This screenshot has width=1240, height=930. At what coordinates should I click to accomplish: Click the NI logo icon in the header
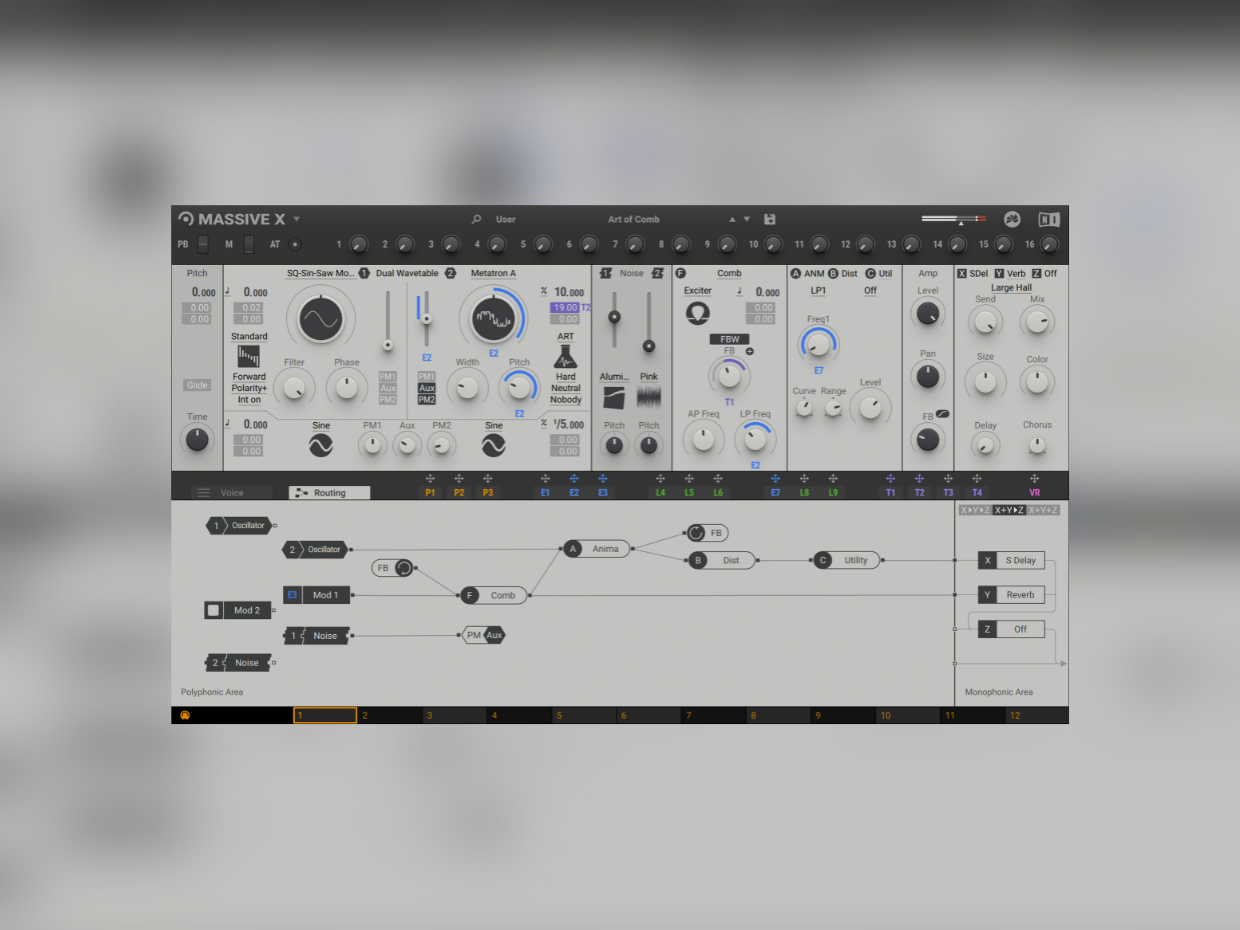1048,218
